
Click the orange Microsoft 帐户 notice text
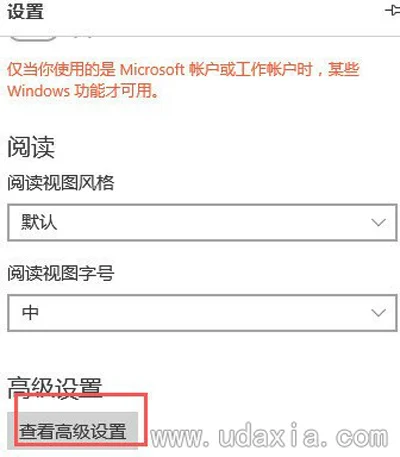point(183,80)
